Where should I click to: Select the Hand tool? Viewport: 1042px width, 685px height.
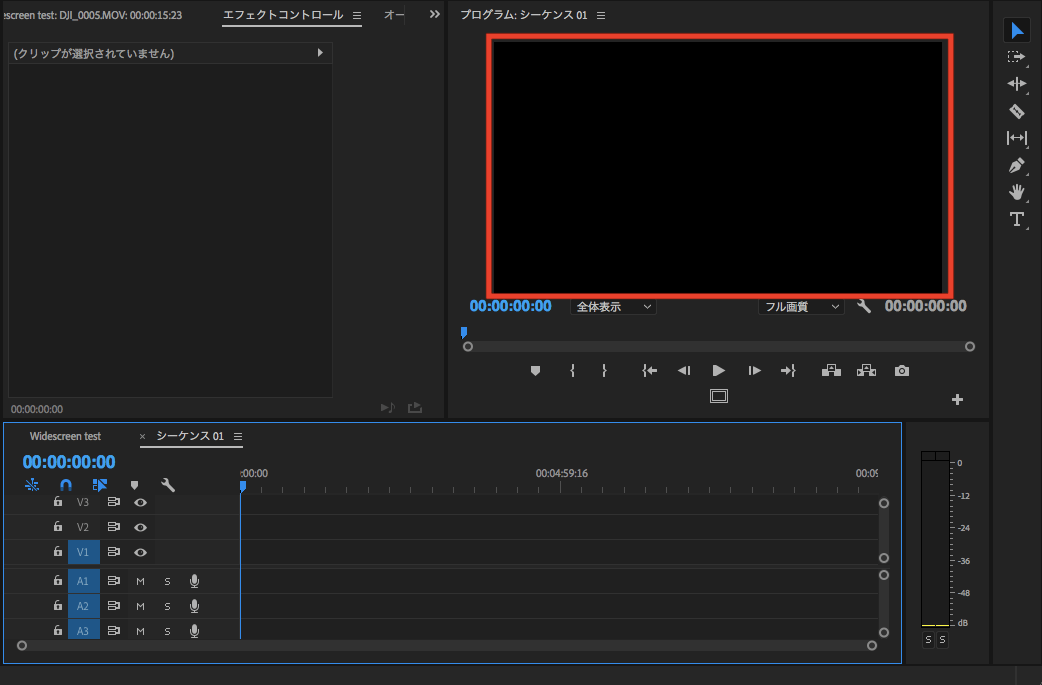coord(1016,192)
